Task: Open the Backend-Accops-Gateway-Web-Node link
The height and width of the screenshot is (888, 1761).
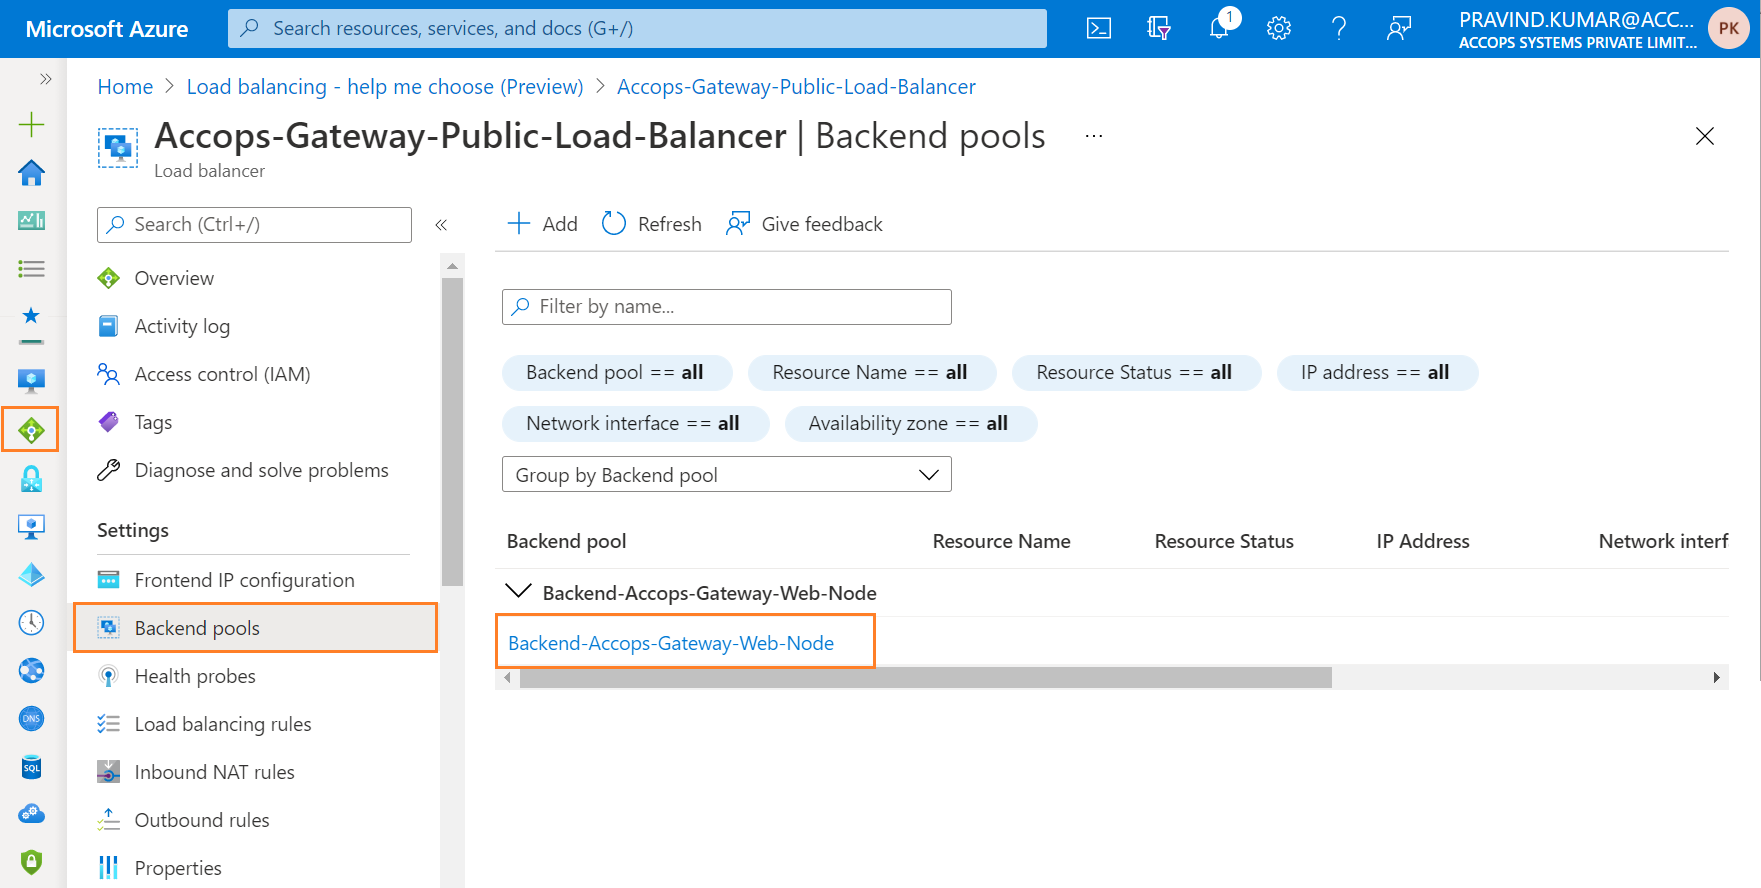Action: [671, 643]
